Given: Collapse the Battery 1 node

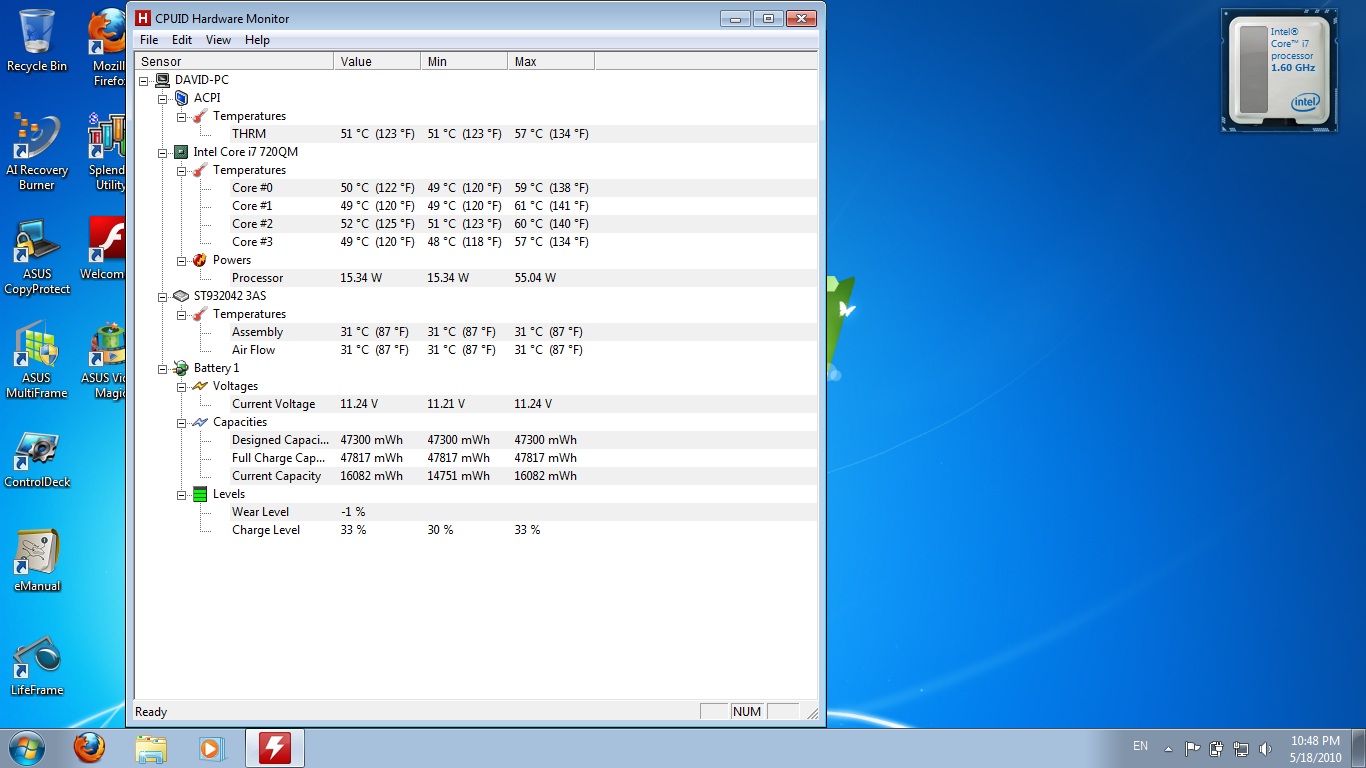Looking at the screenshot, I should [163, 368].
